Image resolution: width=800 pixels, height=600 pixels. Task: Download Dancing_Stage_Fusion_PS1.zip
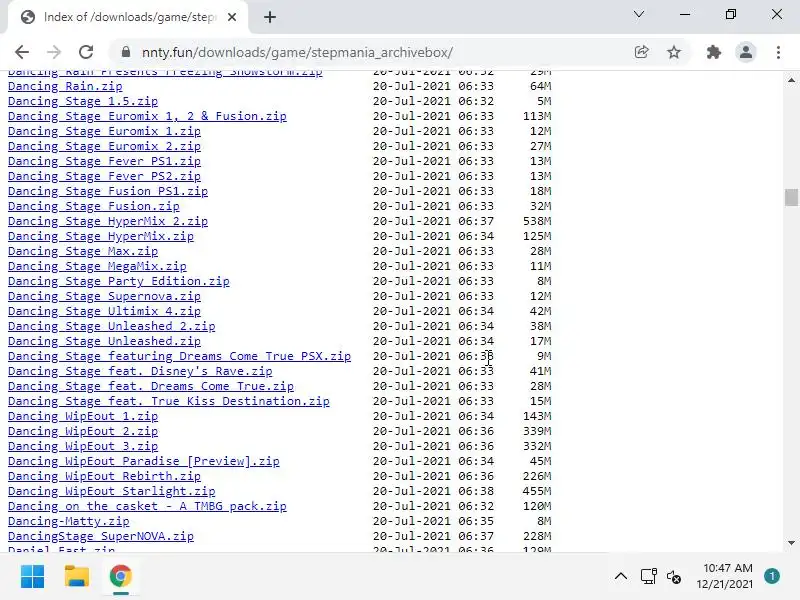click(108, 191)
